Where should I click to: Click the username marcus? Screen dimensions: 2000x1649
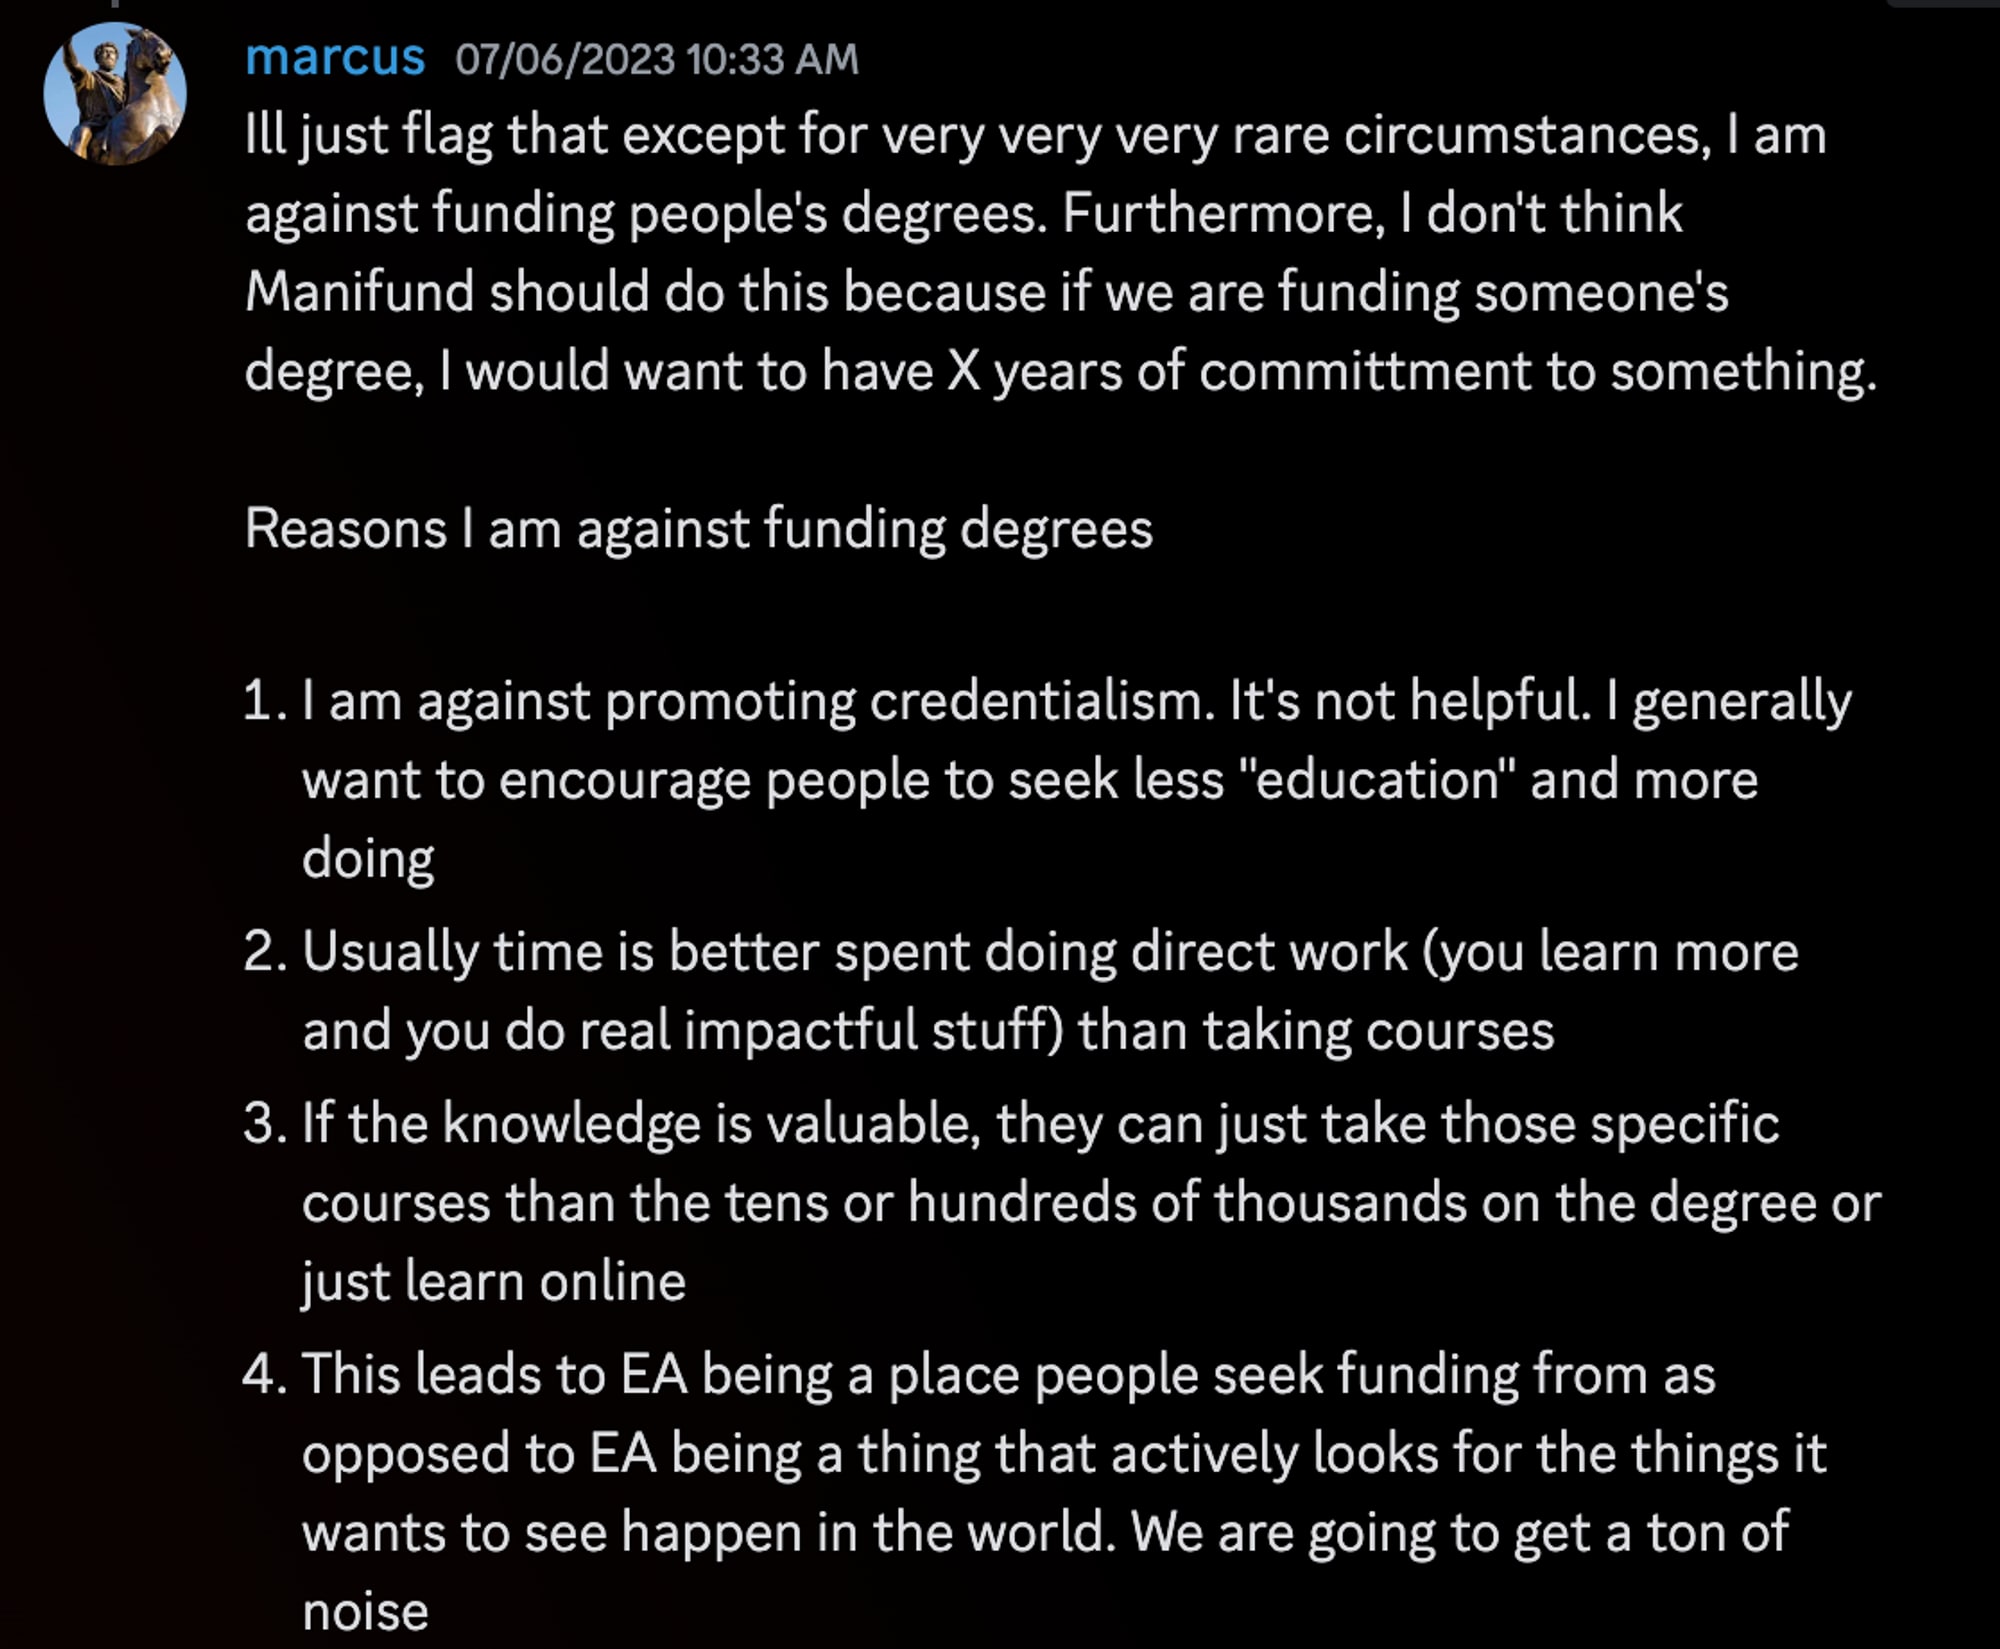tap(335, 57)
